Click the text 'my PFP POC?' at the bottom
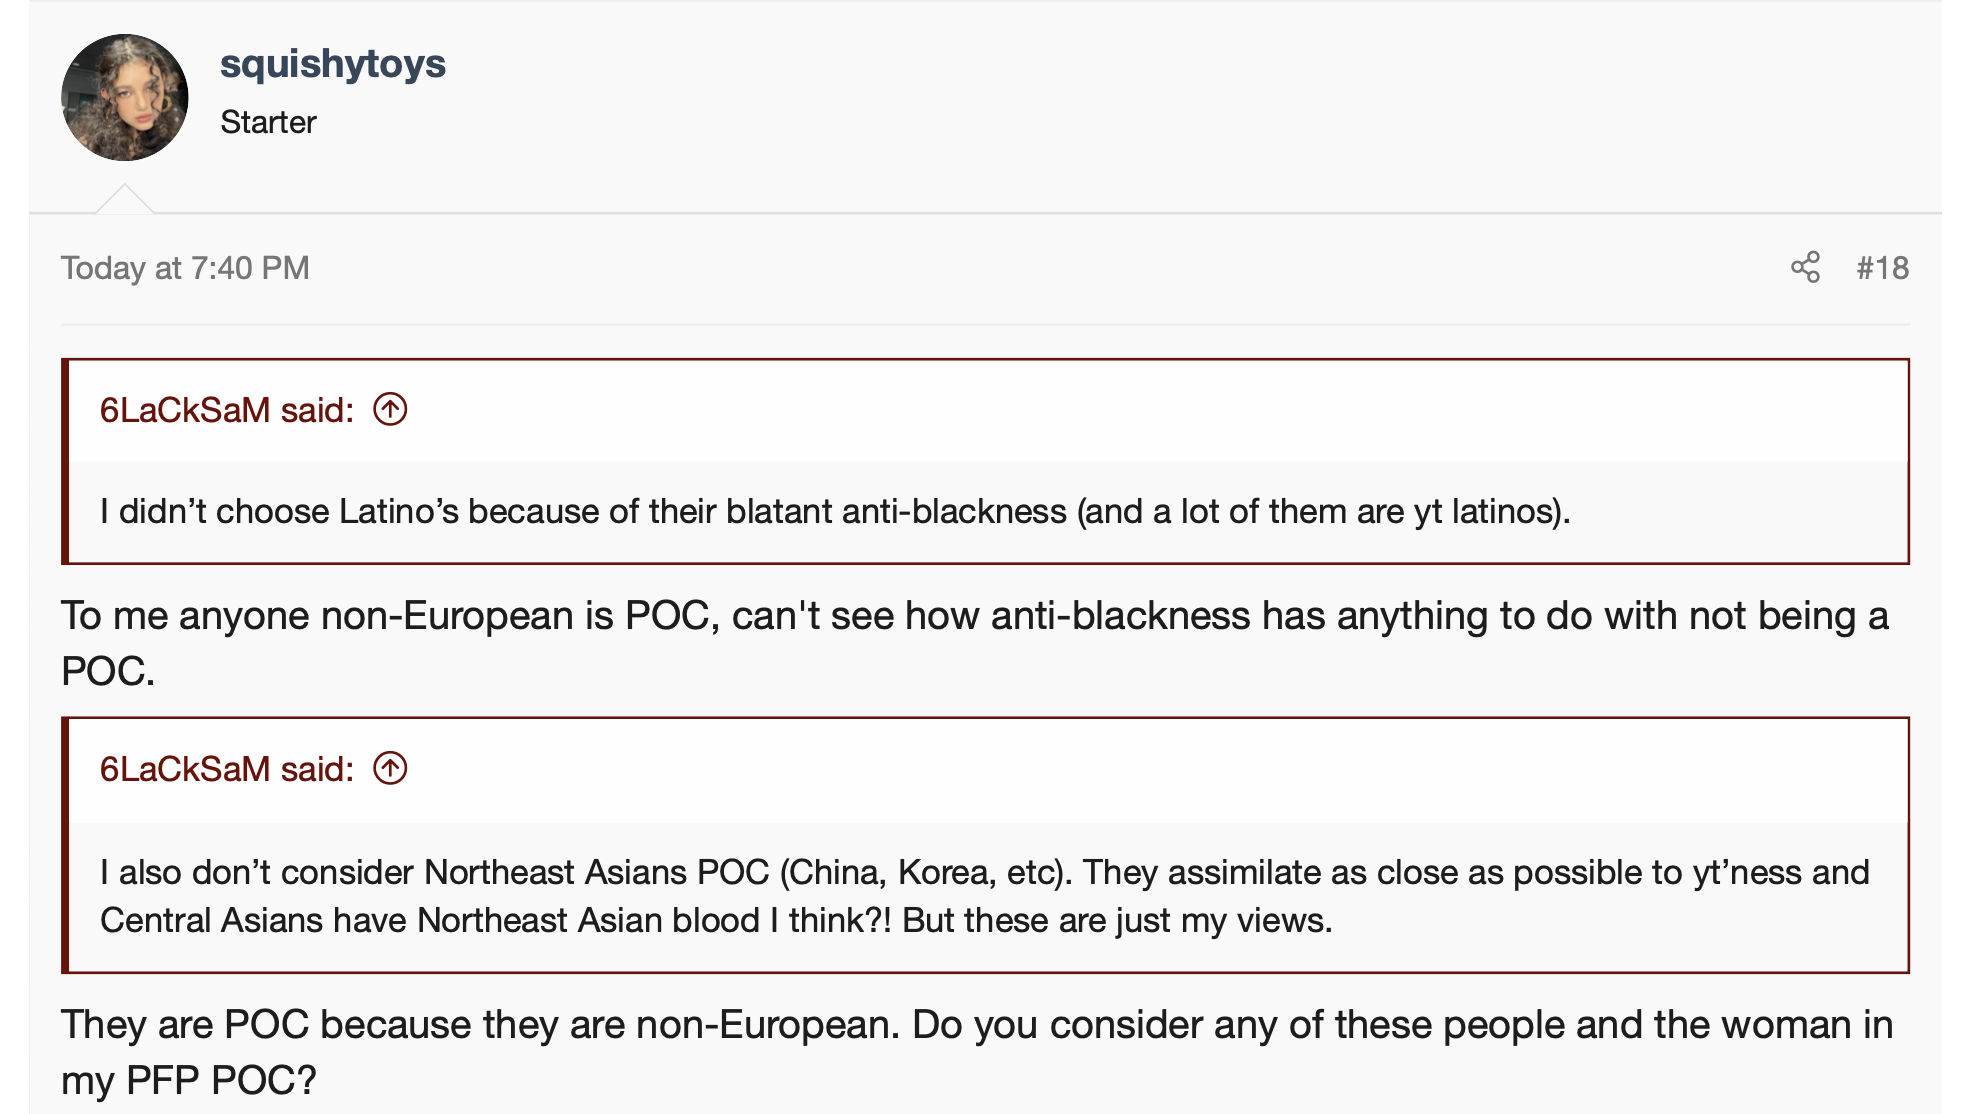This screenshot has width=1962, height=1114. point(189,1081)
